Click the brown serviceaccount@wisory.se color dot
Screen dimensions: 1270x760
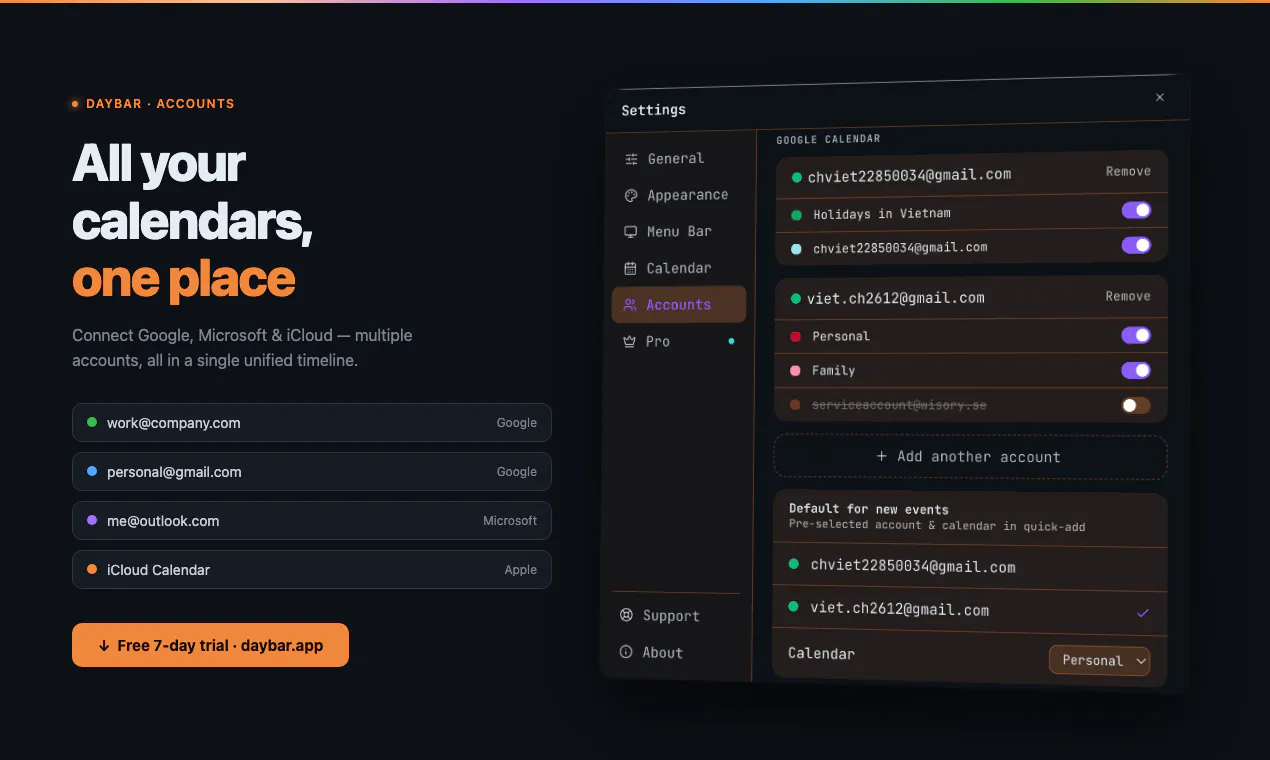click(x=795, y=405)
